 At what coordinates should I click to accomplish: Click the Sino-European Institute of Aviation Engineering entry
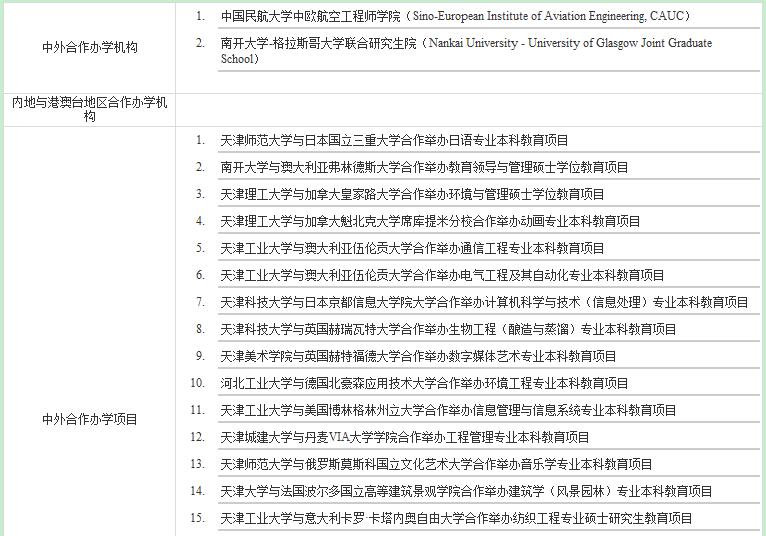coord(455,16)
